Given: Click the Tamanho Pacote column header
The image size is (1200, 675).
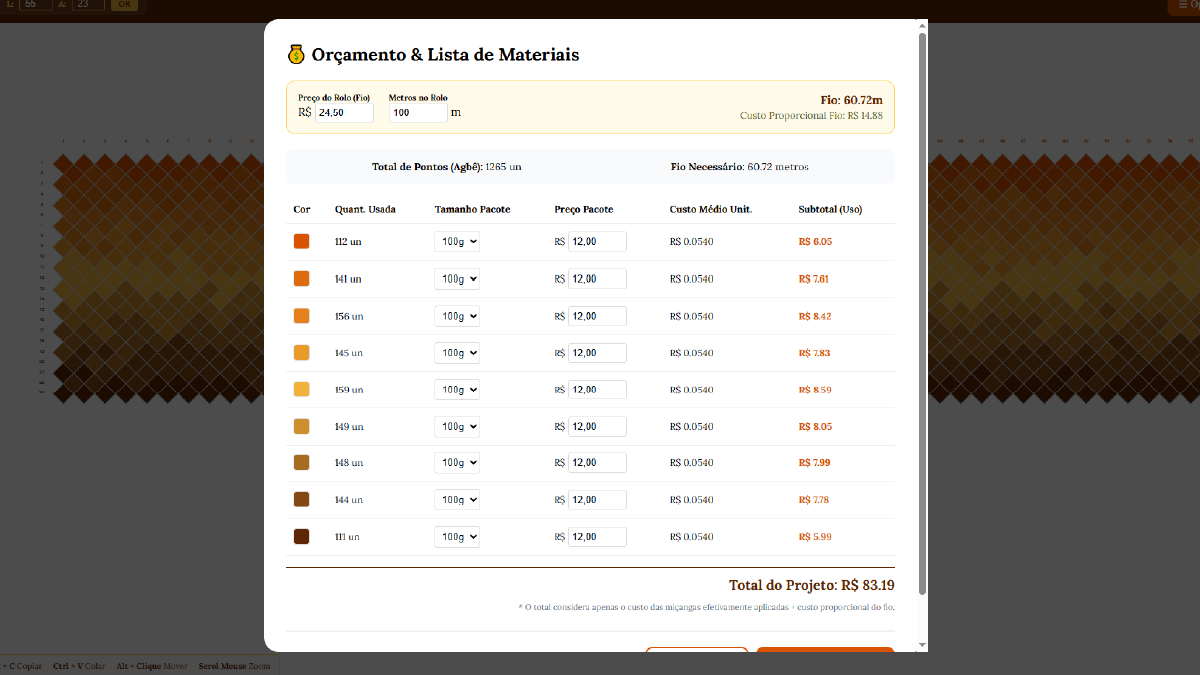Looking at the screenshot, I should click(472, 209).
